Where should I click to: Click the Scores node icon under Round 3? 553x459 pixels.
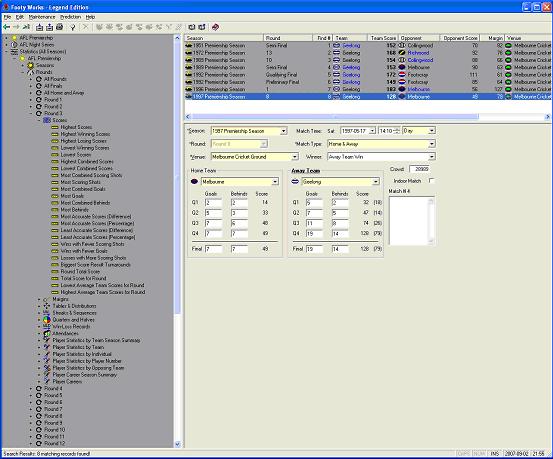pos(47,120)
